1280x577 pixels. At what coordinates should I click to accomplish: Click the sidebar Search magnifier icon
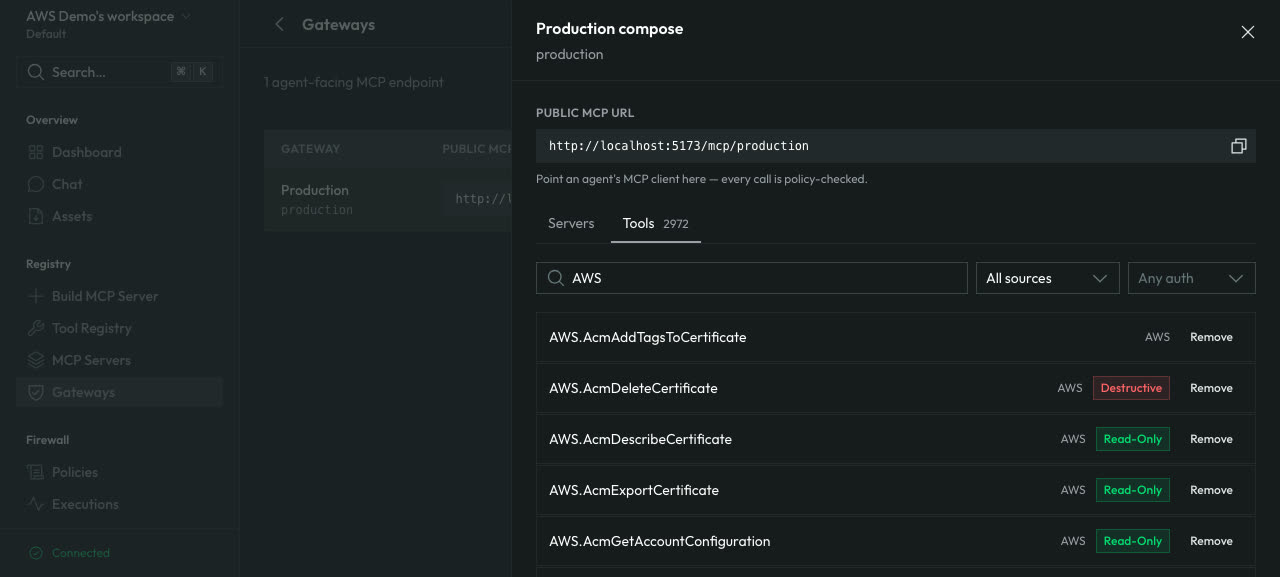pyautogui.click(x=36, y=72)
